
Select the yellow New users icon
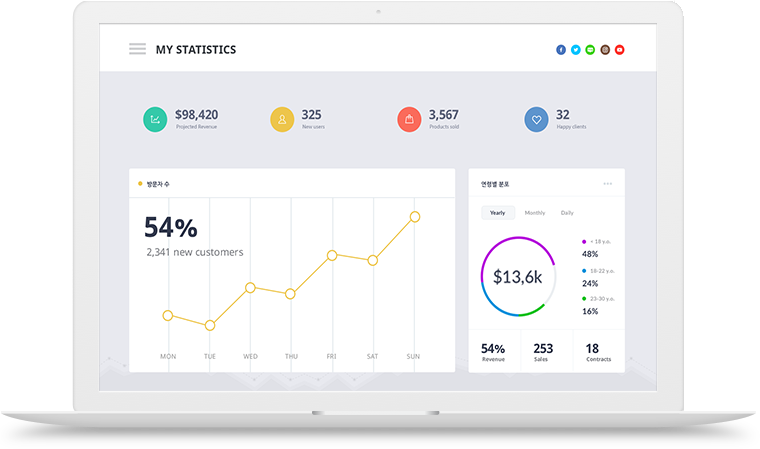282,119
